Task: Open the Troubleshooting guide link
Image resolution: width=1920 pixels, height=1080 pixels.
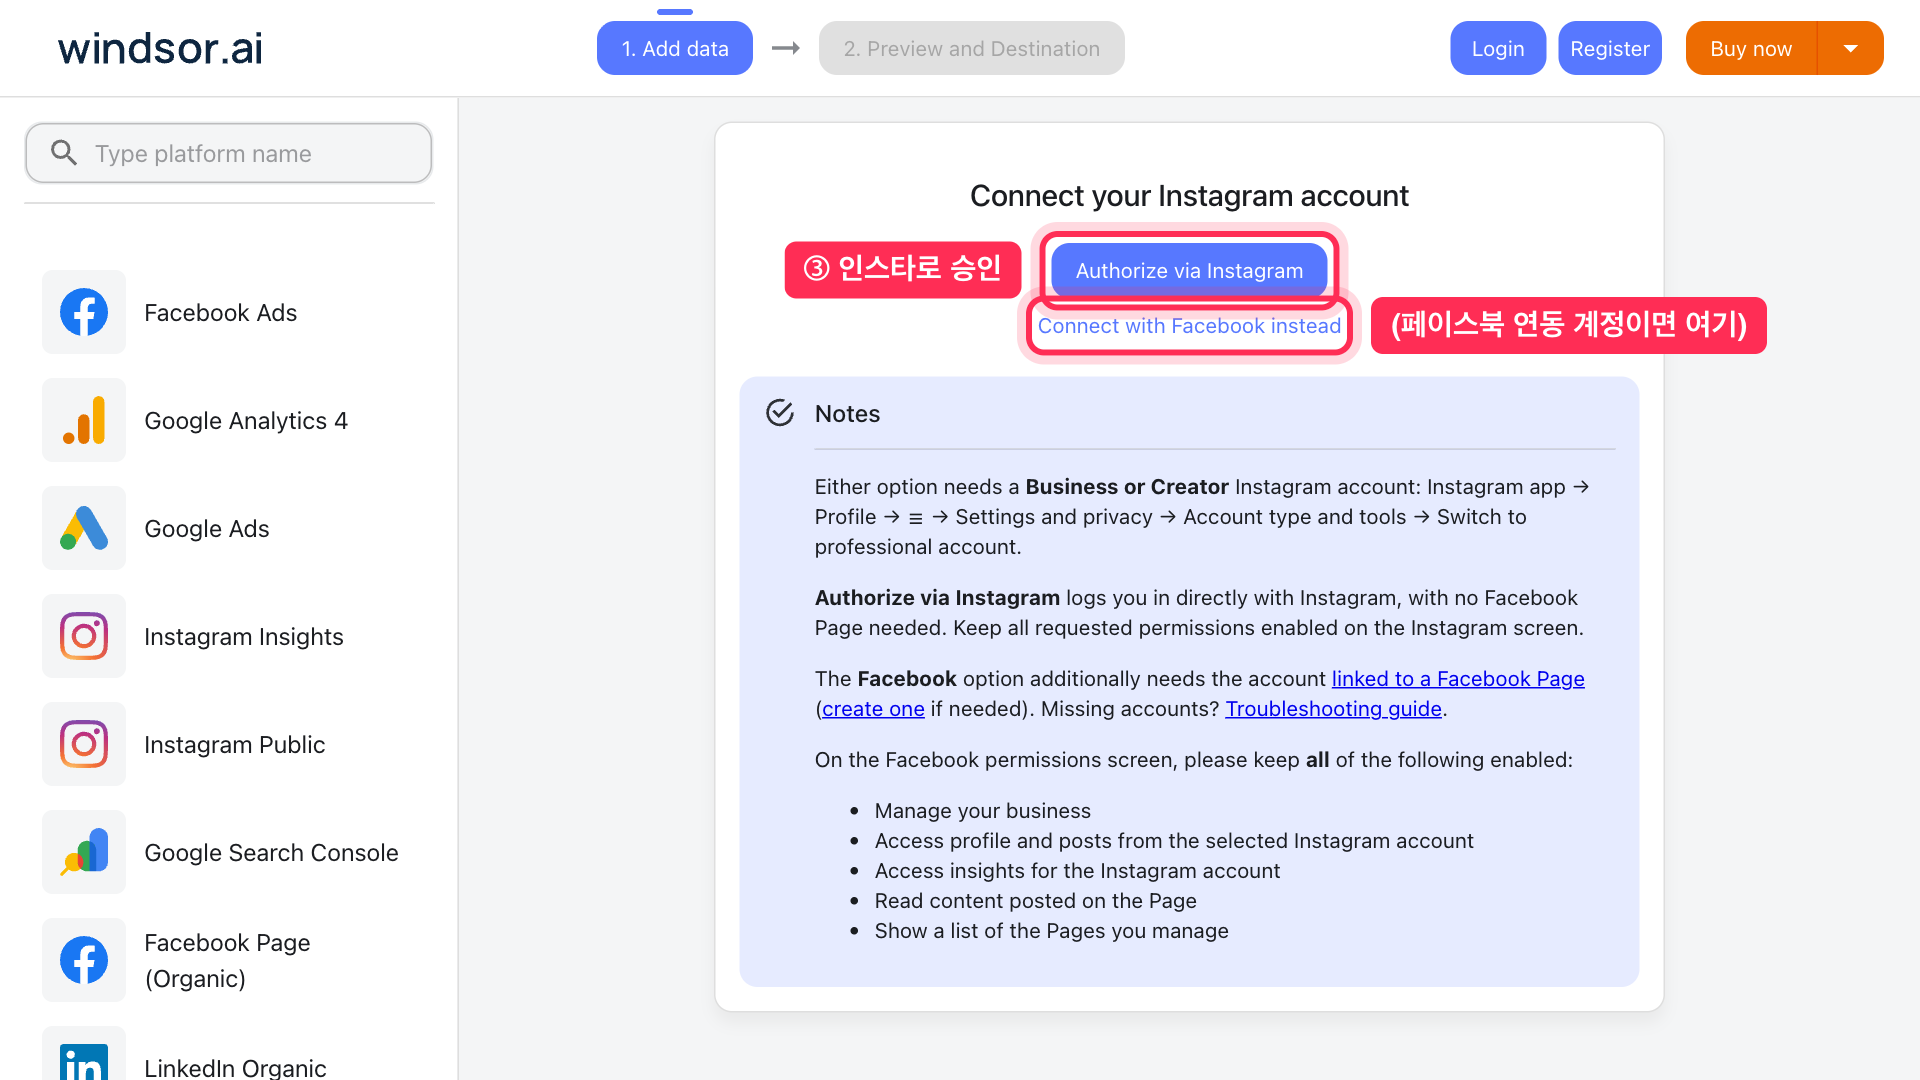Action: tap(1334, 709)
